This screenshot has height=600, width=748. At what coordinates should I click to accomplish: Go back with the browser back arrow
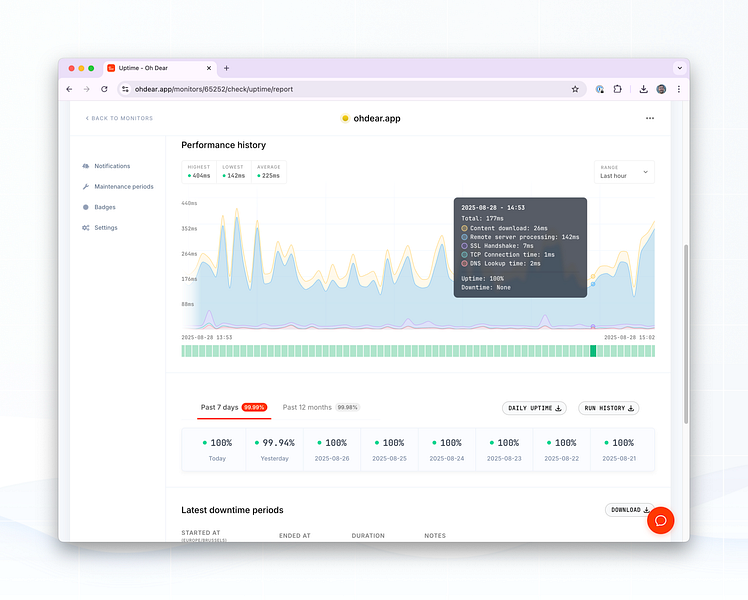pos(70,89)
